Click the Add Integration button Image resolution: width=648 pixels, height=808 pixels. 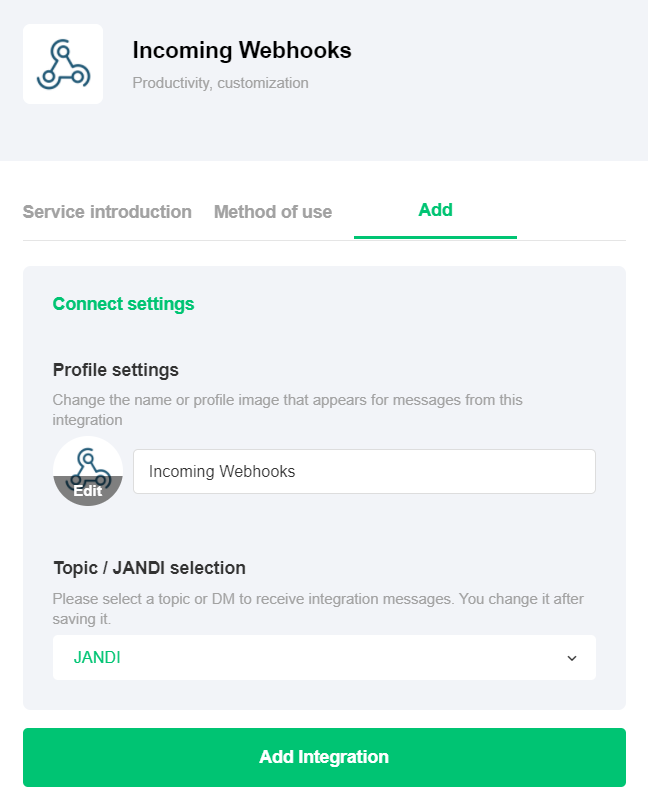point(325,757)
